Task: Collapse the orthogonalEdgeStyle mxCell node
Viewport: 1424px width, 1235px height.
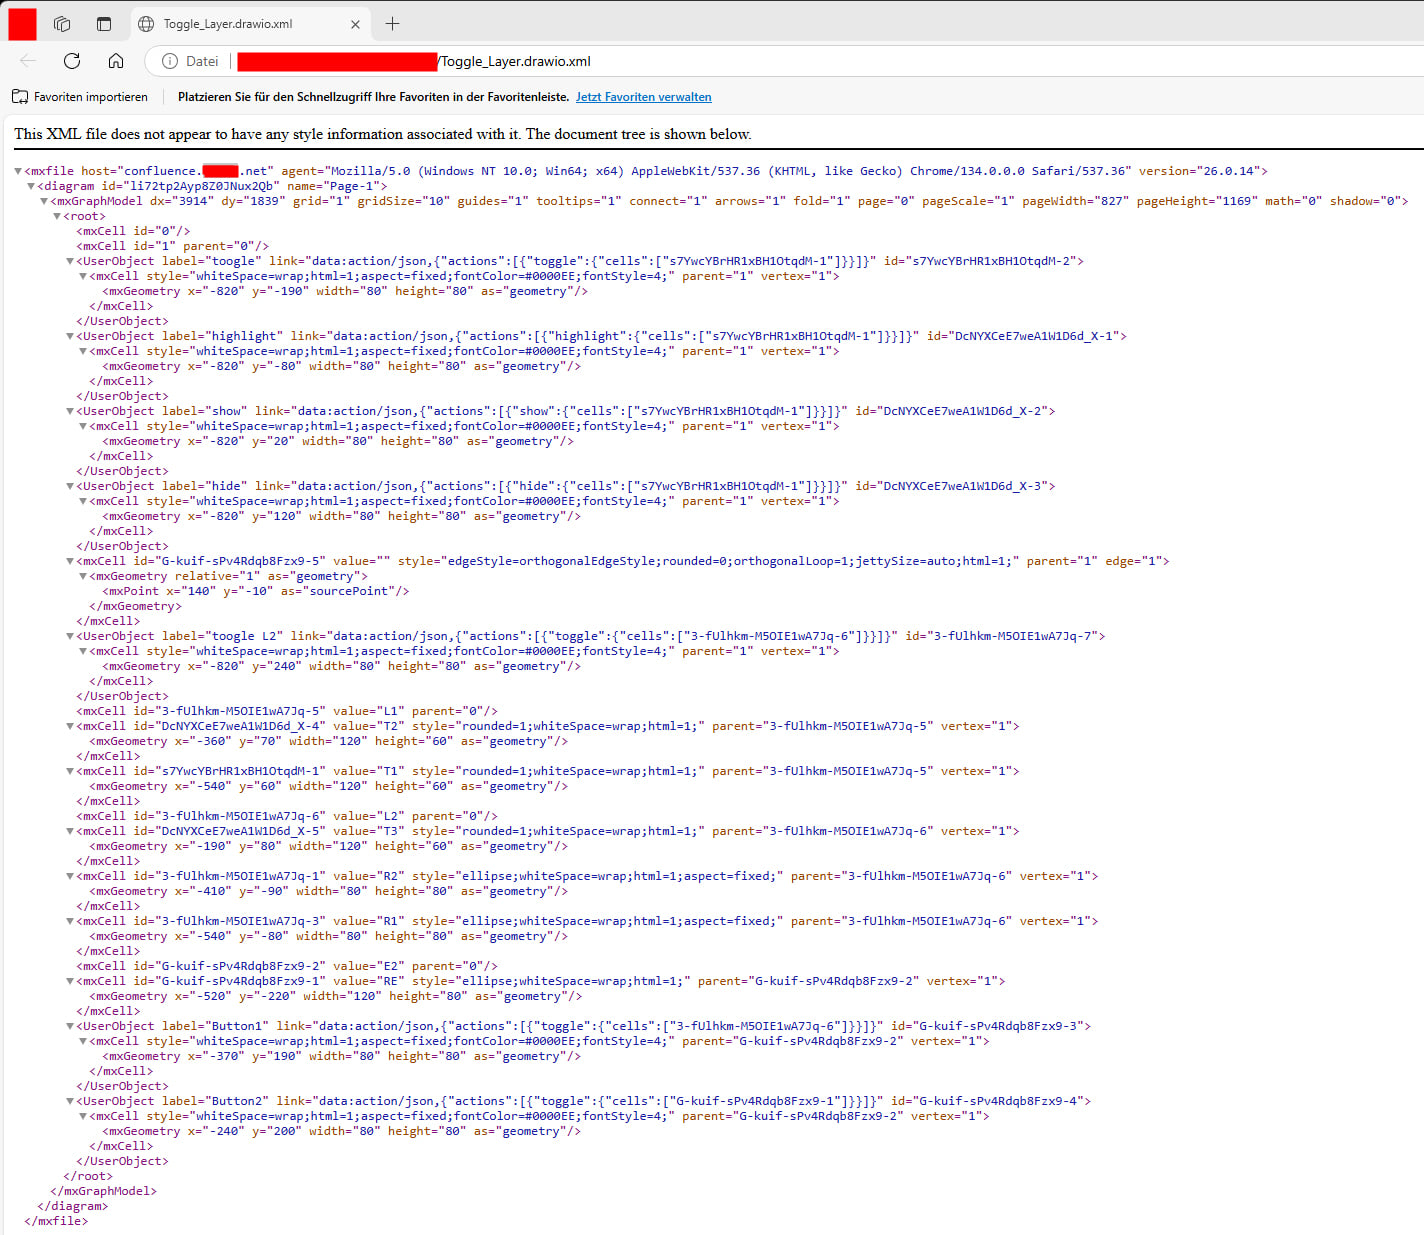Action: pos(70,561)
